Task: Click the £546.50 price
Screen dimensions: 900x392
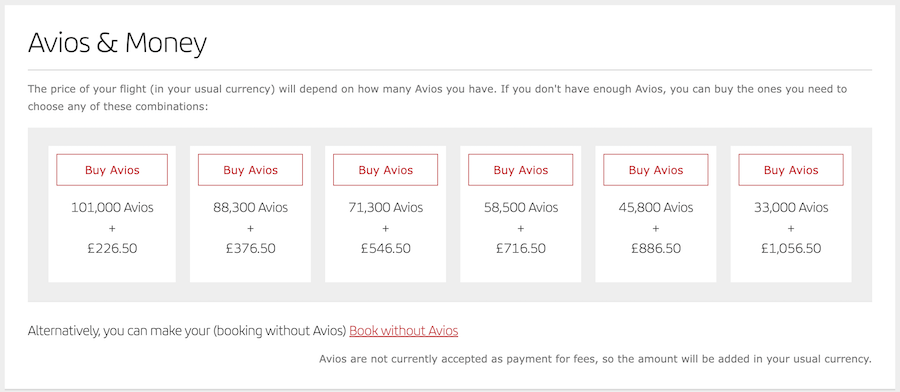Action: point(385,249)
